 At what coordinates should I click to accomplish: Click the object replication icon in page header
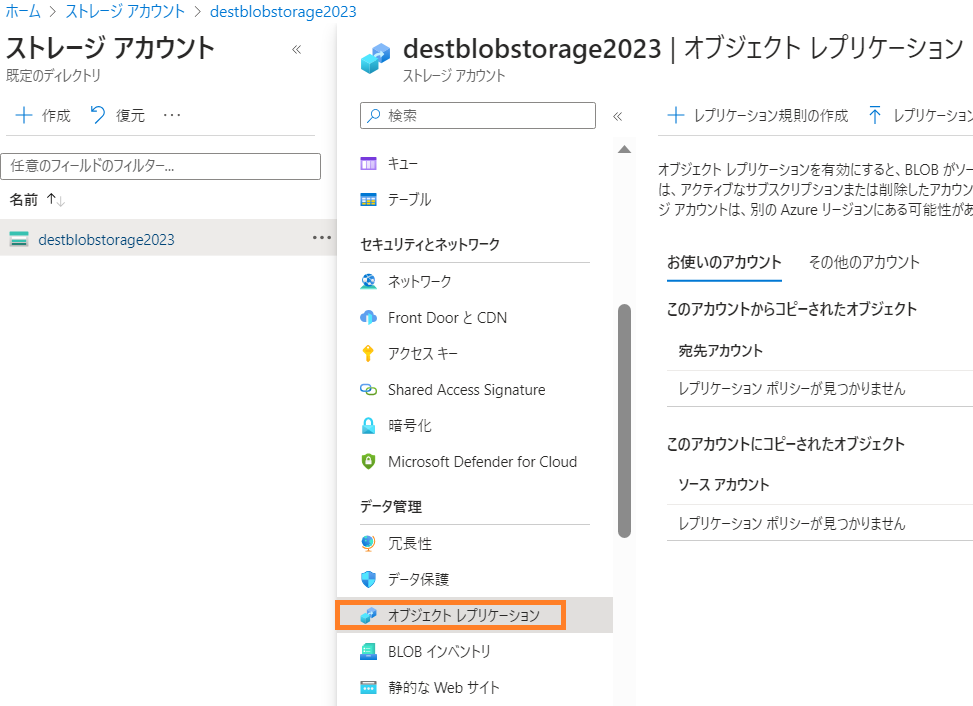[375, 58]
